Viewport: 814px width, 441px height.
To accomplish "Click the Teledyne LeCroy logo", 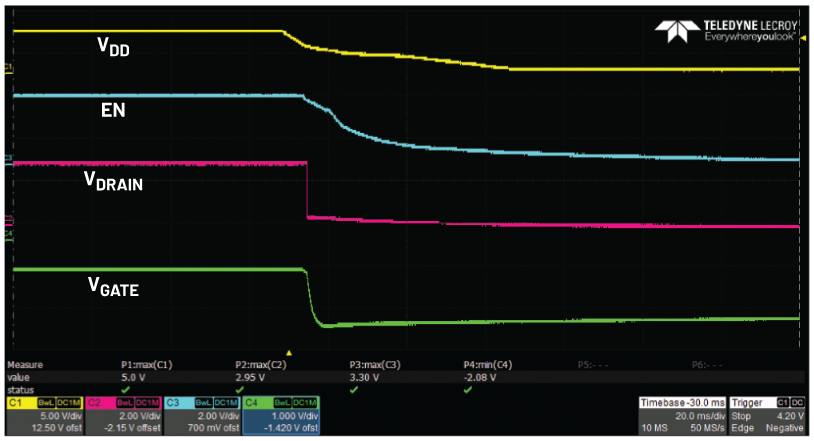I will [726, 29].
